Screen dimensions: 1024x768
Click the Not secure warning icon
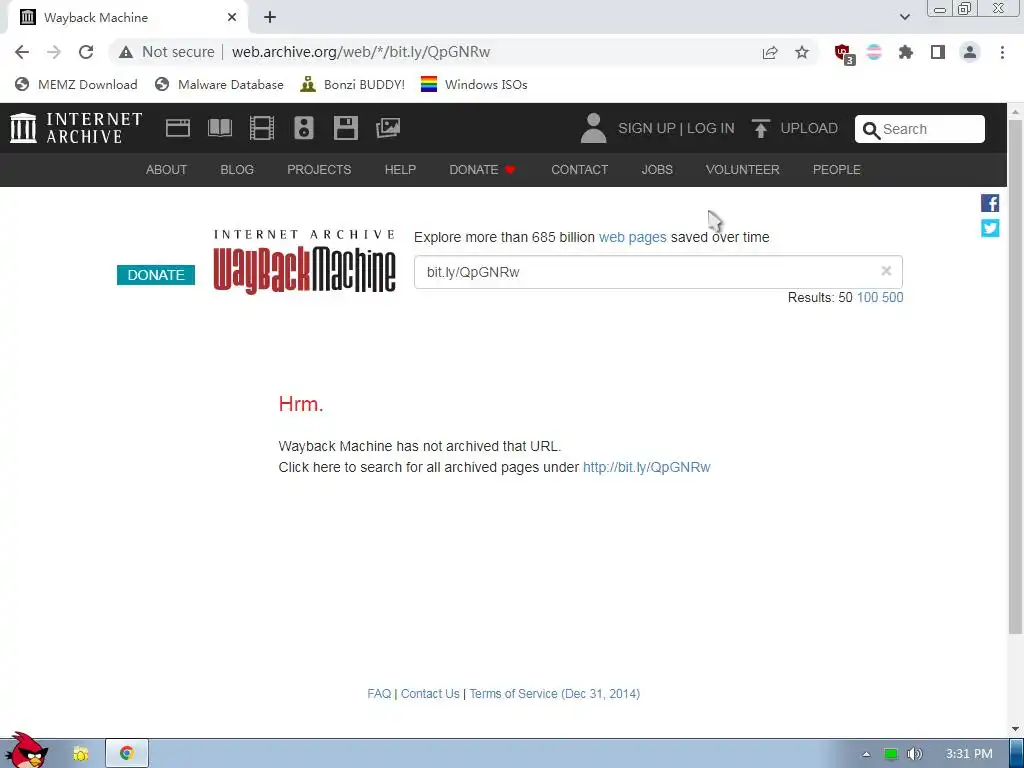click(x=125, y=52)
